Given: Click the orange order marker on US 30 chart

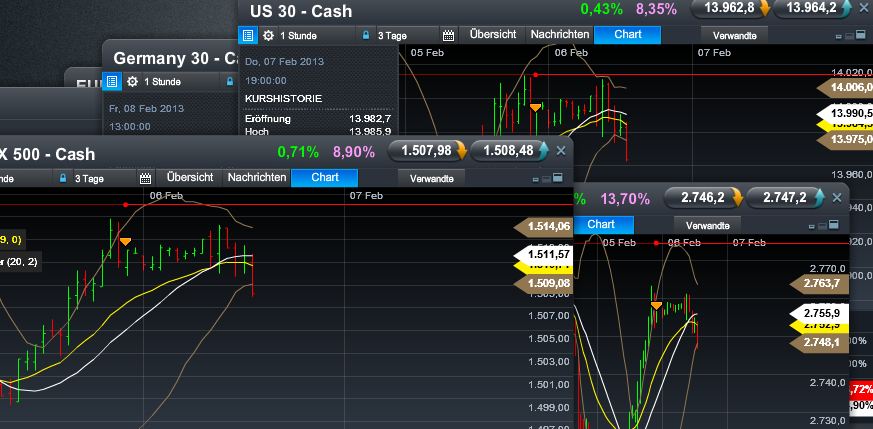Looking at the screenshot, I should [x=535, y=107].
